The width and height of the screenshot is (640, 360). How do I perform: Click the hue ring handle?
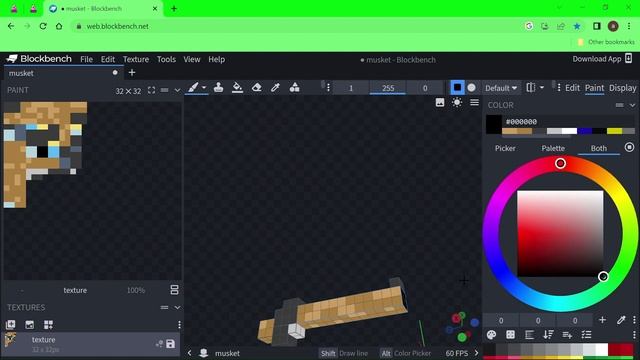(x=560, y=163)
